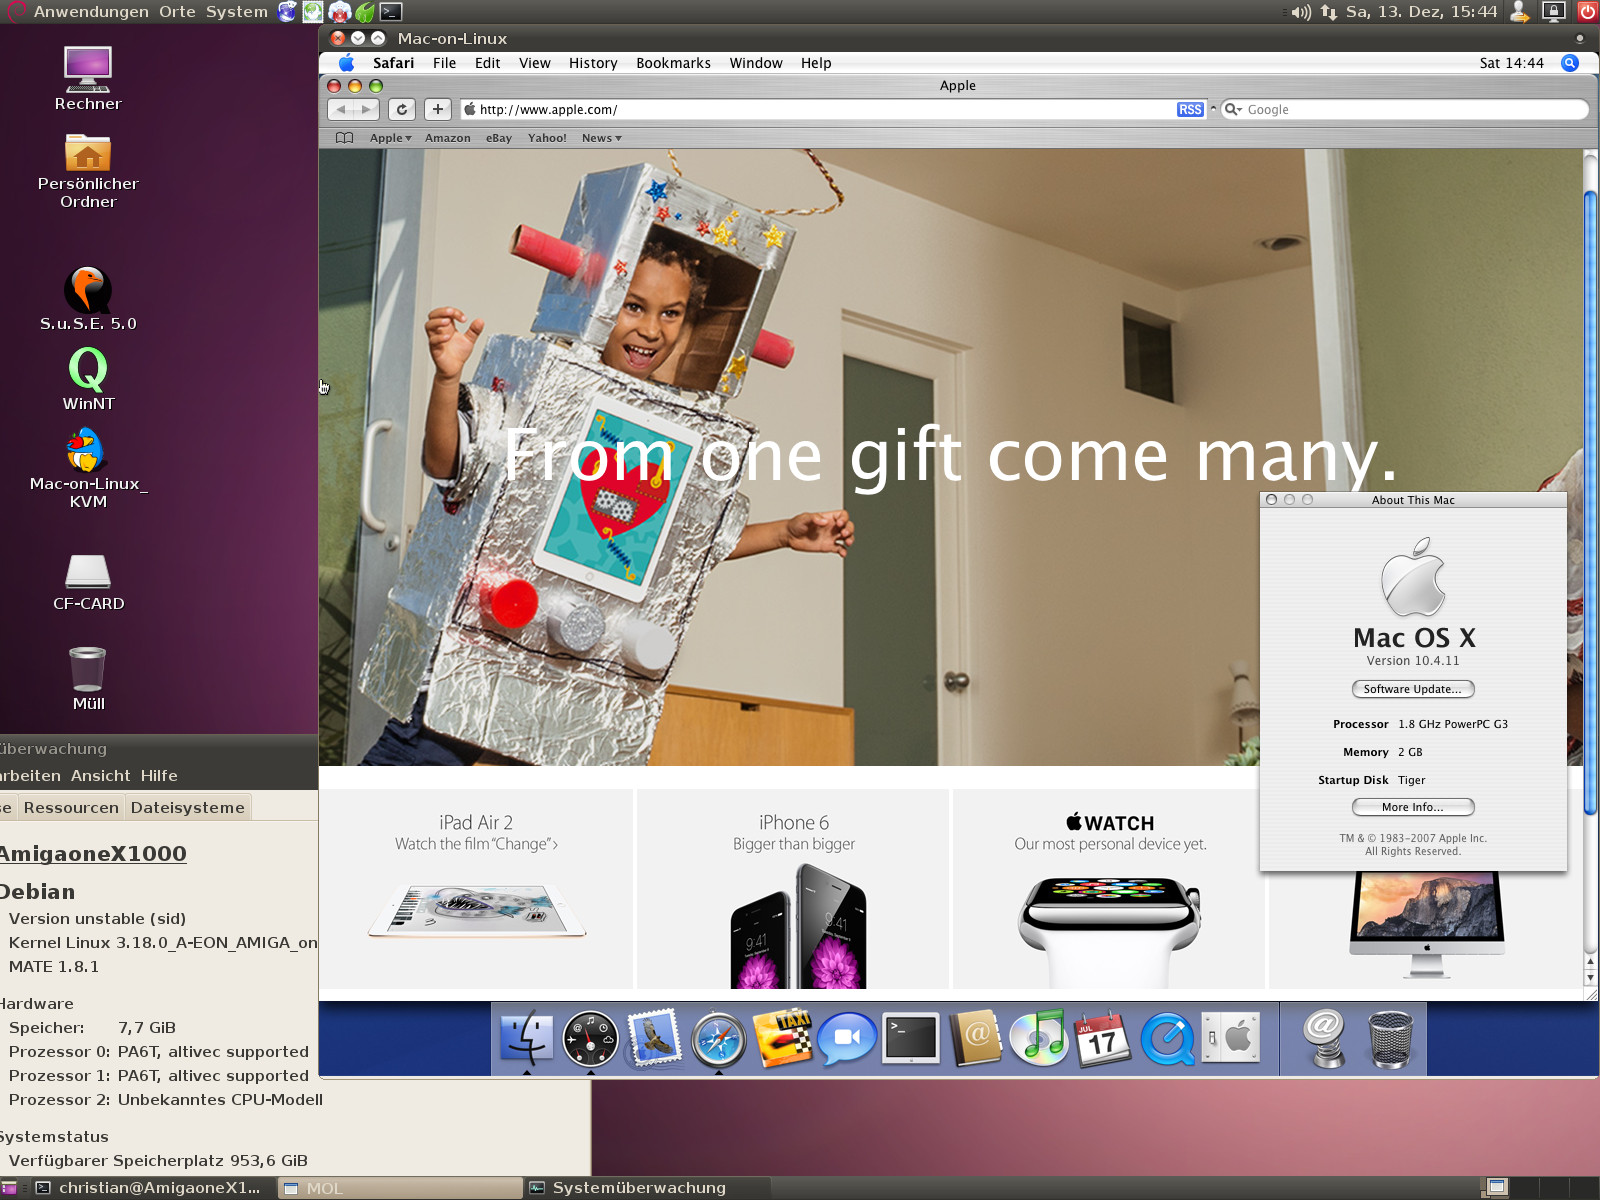The width and height of the screenshot is (1600, 1200).
Task: Show all bookmarks via book icon
Action: (x=345, y=138)
